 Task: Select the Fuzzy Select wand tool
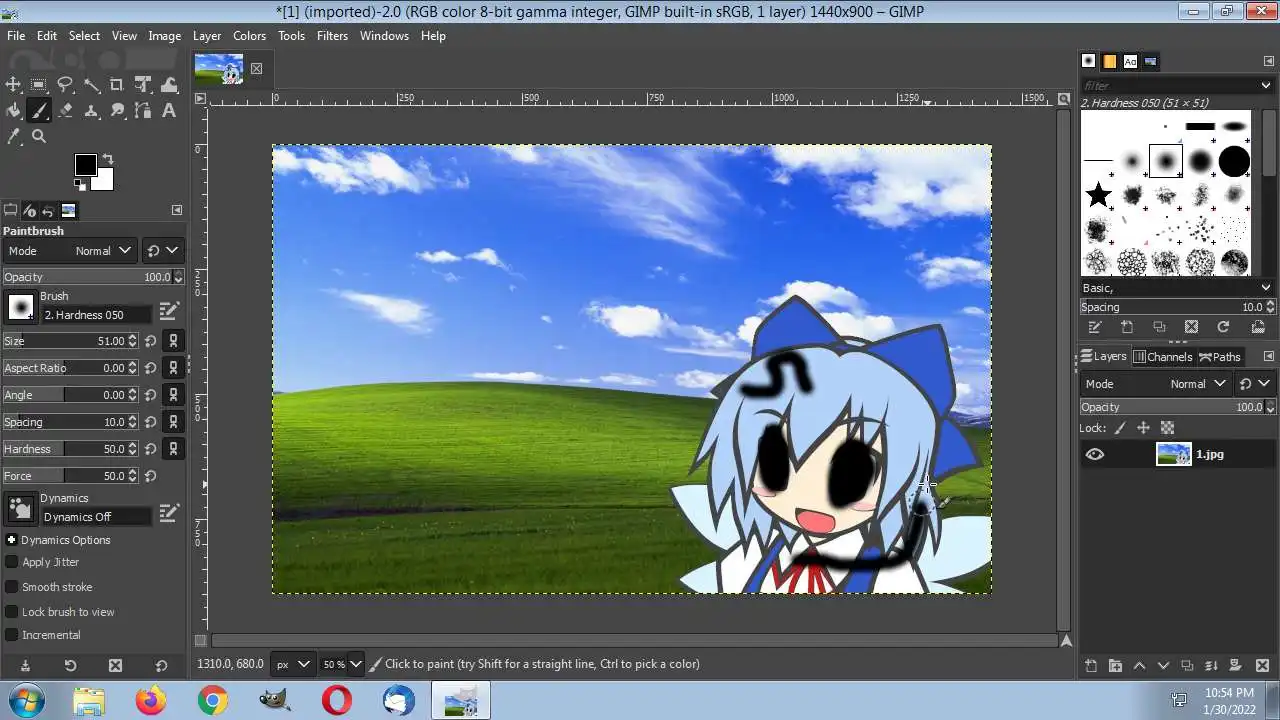point(91,85)
